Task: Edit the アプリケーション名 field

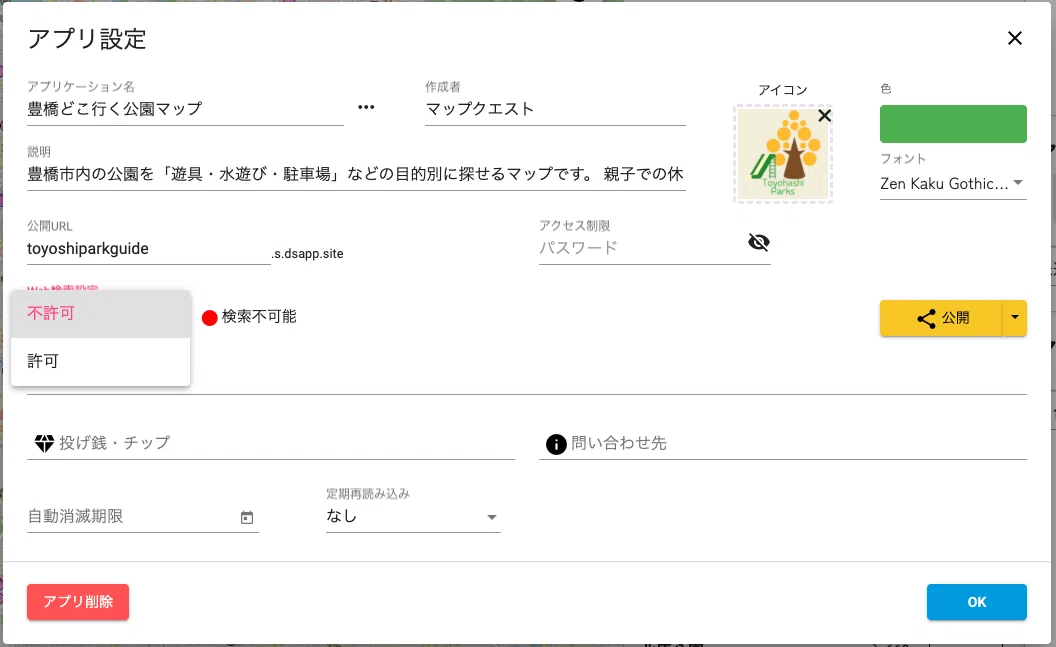Action: 185,109
